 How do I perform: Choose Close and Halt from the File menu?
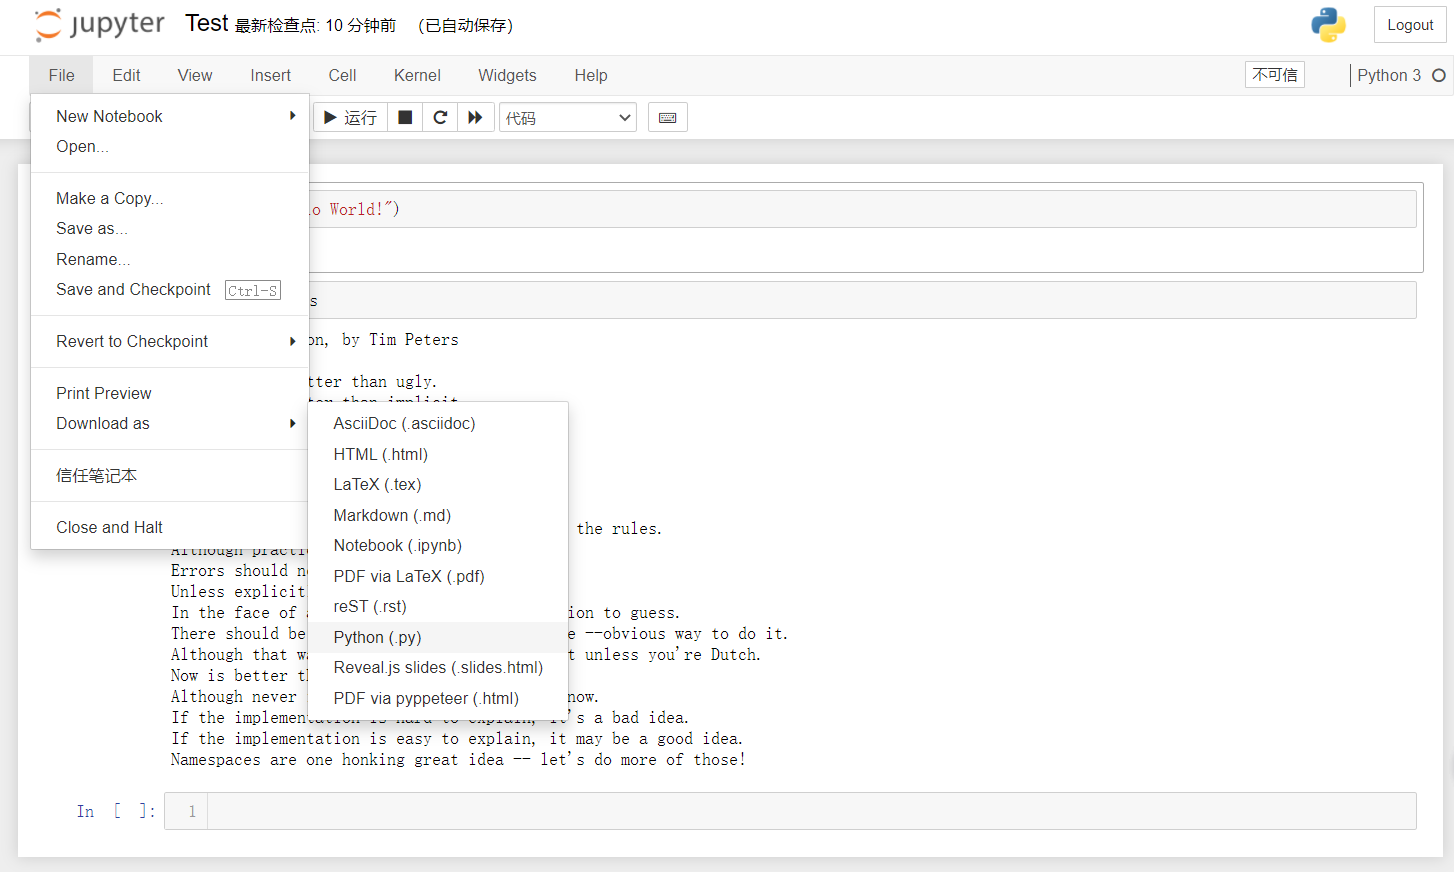point(109,527)
